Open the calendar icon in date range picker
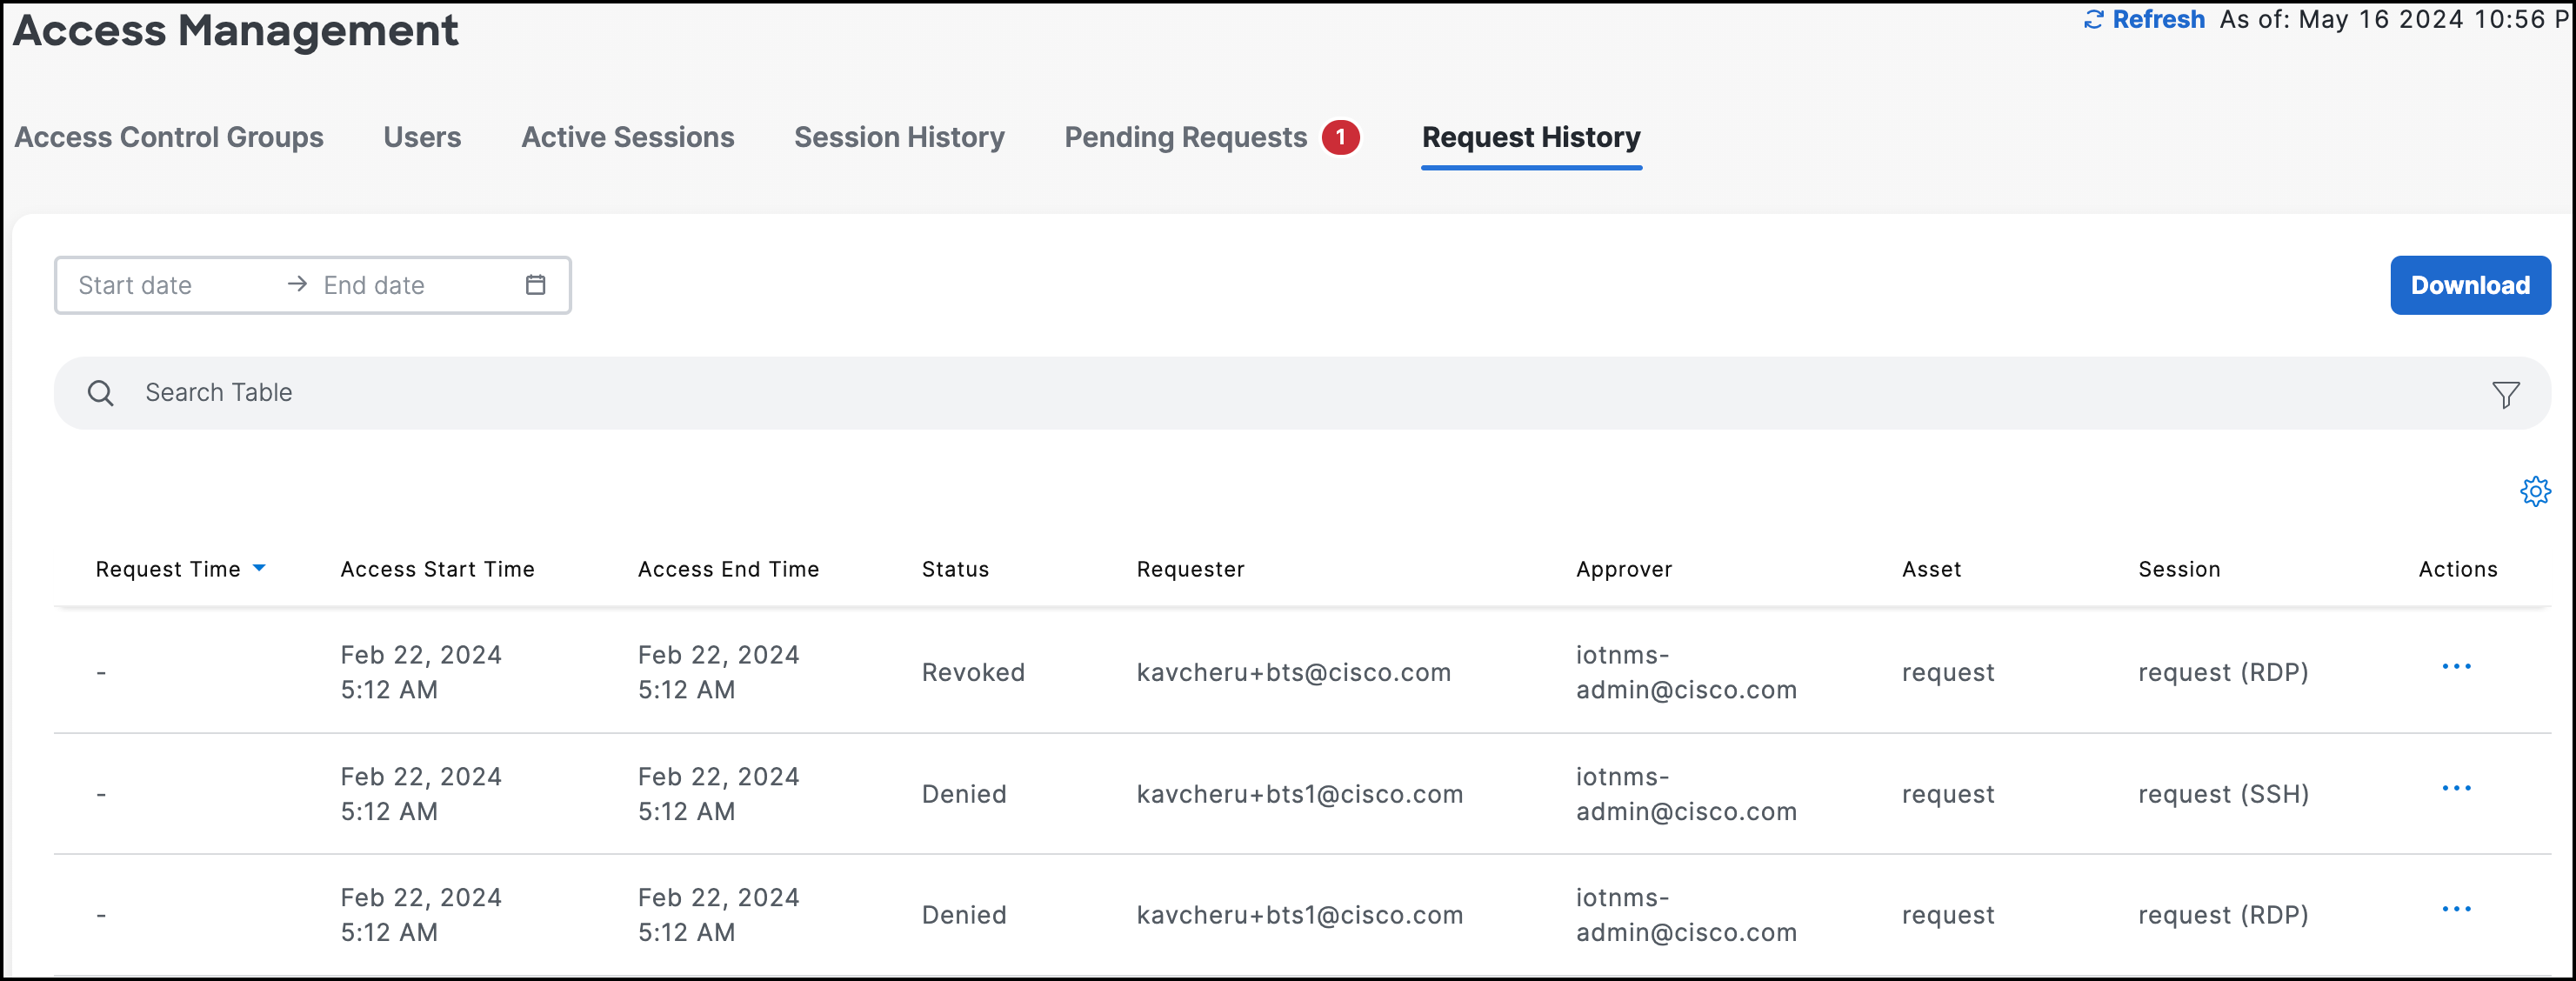 (536, 285)
